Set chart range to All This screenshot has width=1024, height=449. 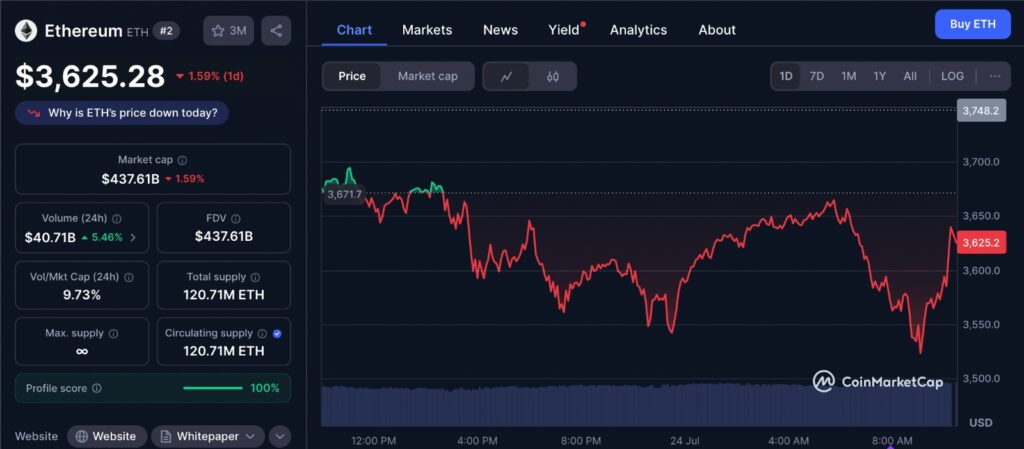pos(910,76)
